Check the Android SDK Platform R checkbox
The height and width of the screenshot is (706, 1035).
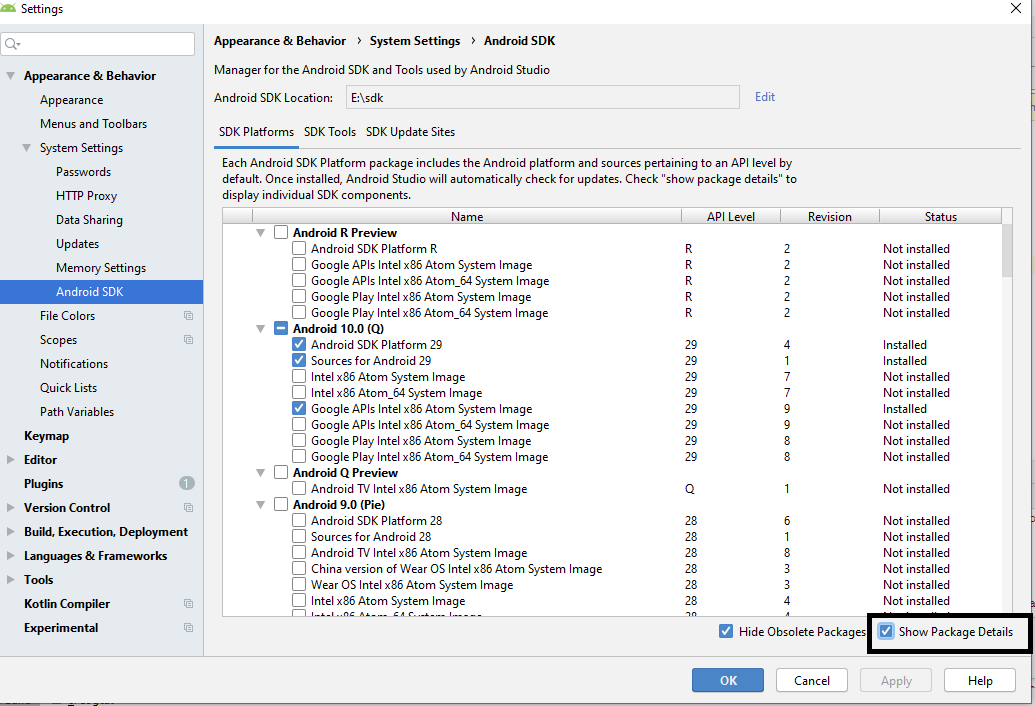pos(299,249)
